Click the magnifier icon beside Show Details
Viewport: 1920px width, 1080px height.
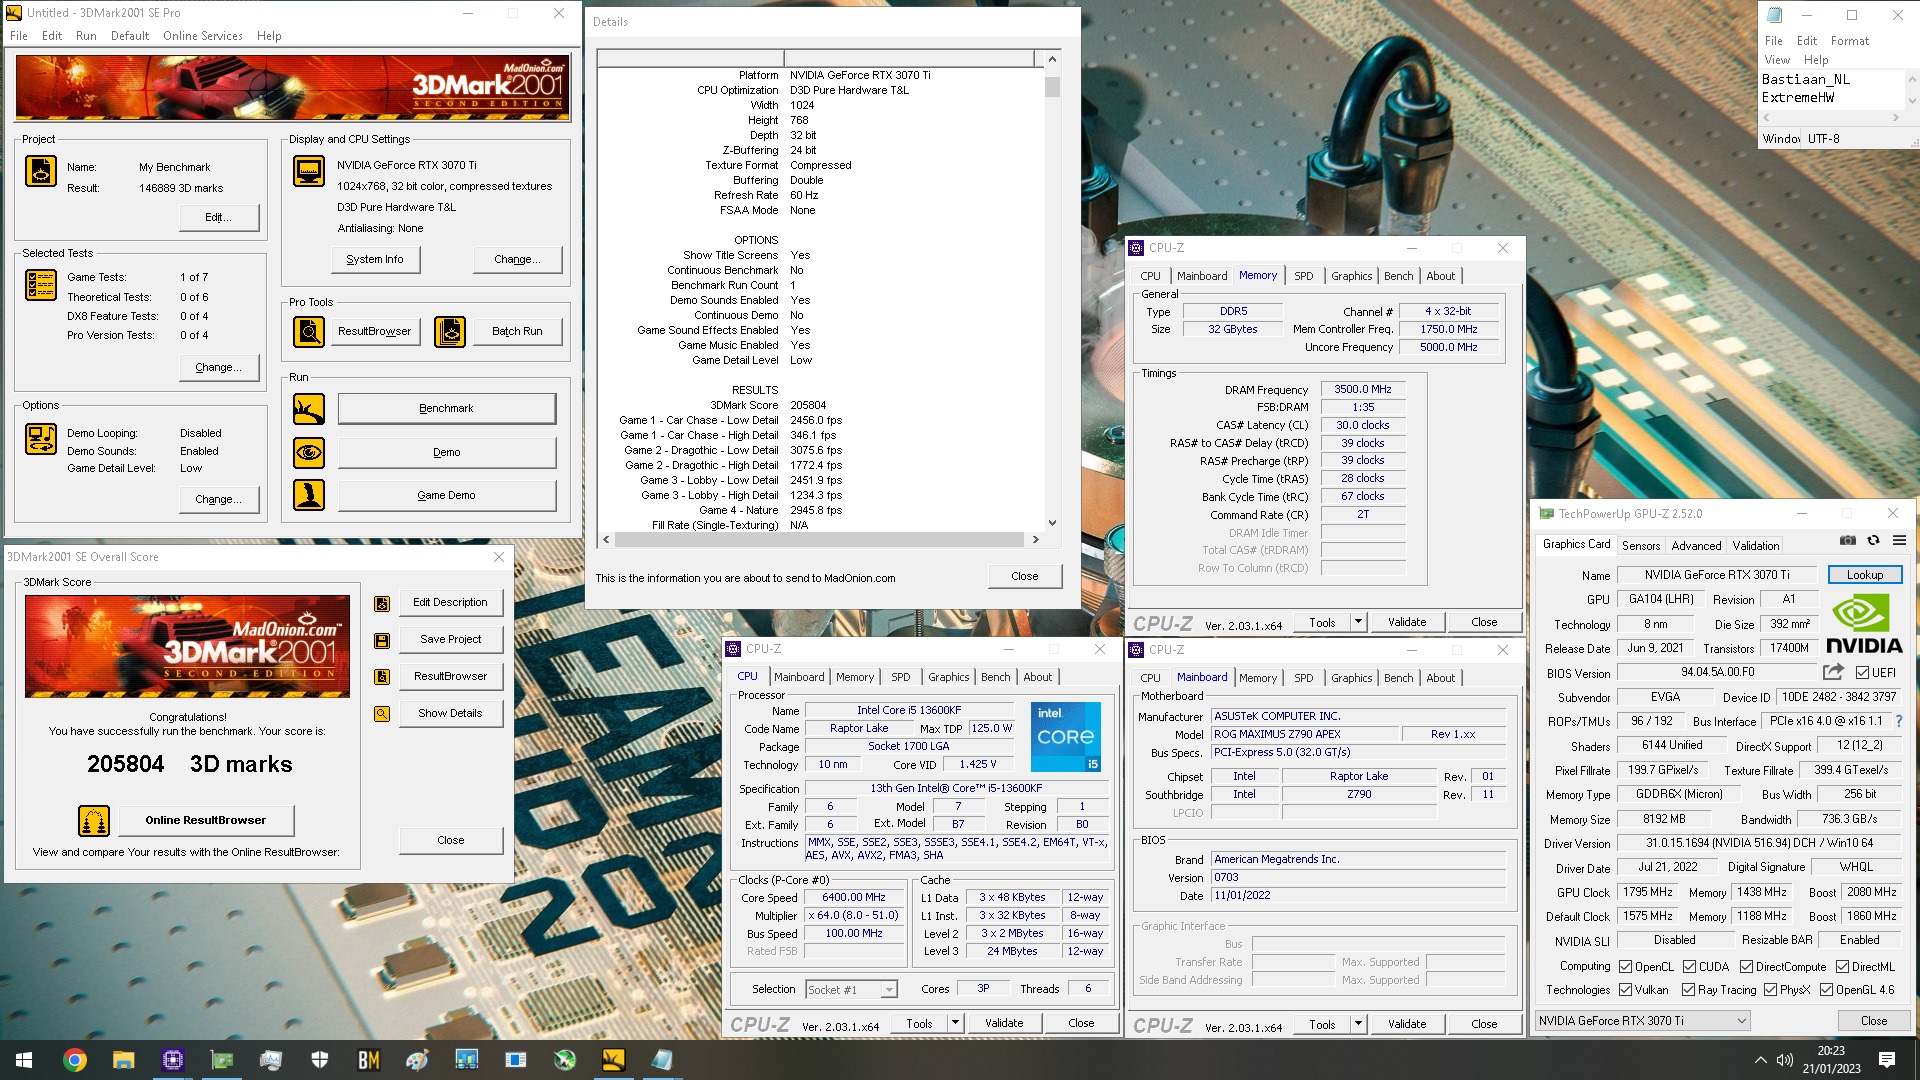pos(382,714)
